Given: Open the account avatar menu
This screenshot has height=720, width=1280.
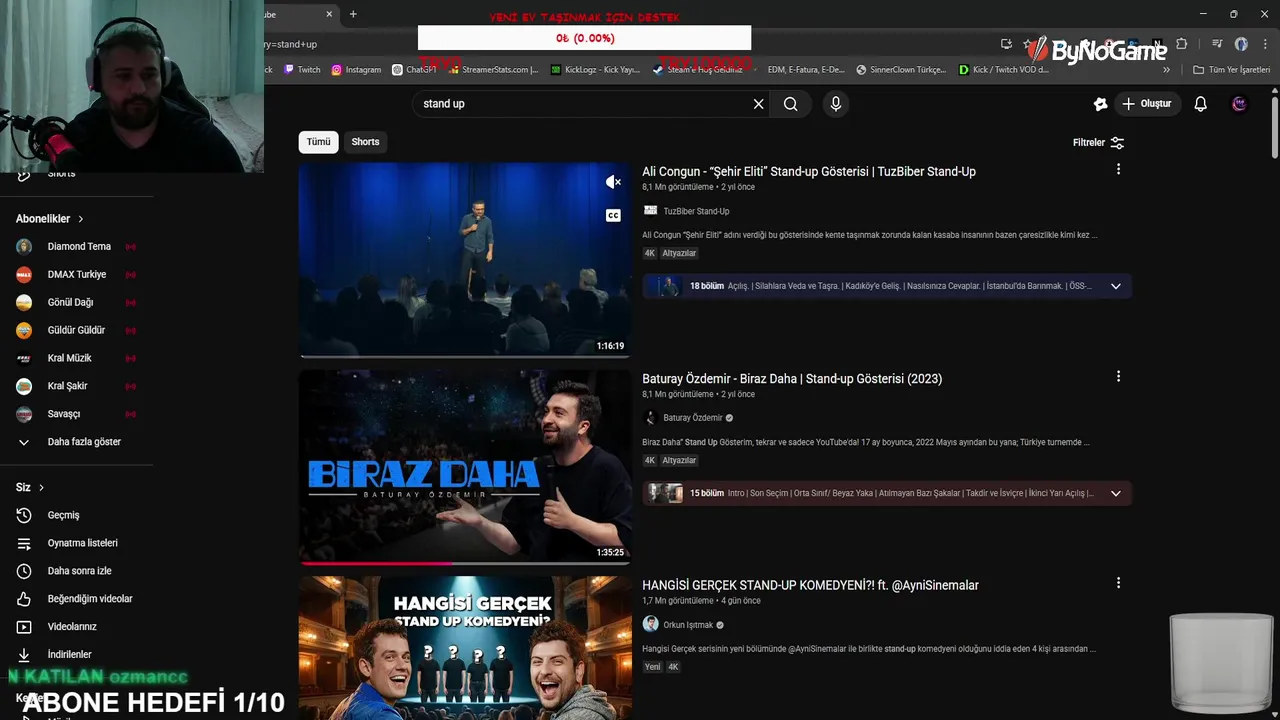Looking at the screenshot, I should tap(1239, 104).
